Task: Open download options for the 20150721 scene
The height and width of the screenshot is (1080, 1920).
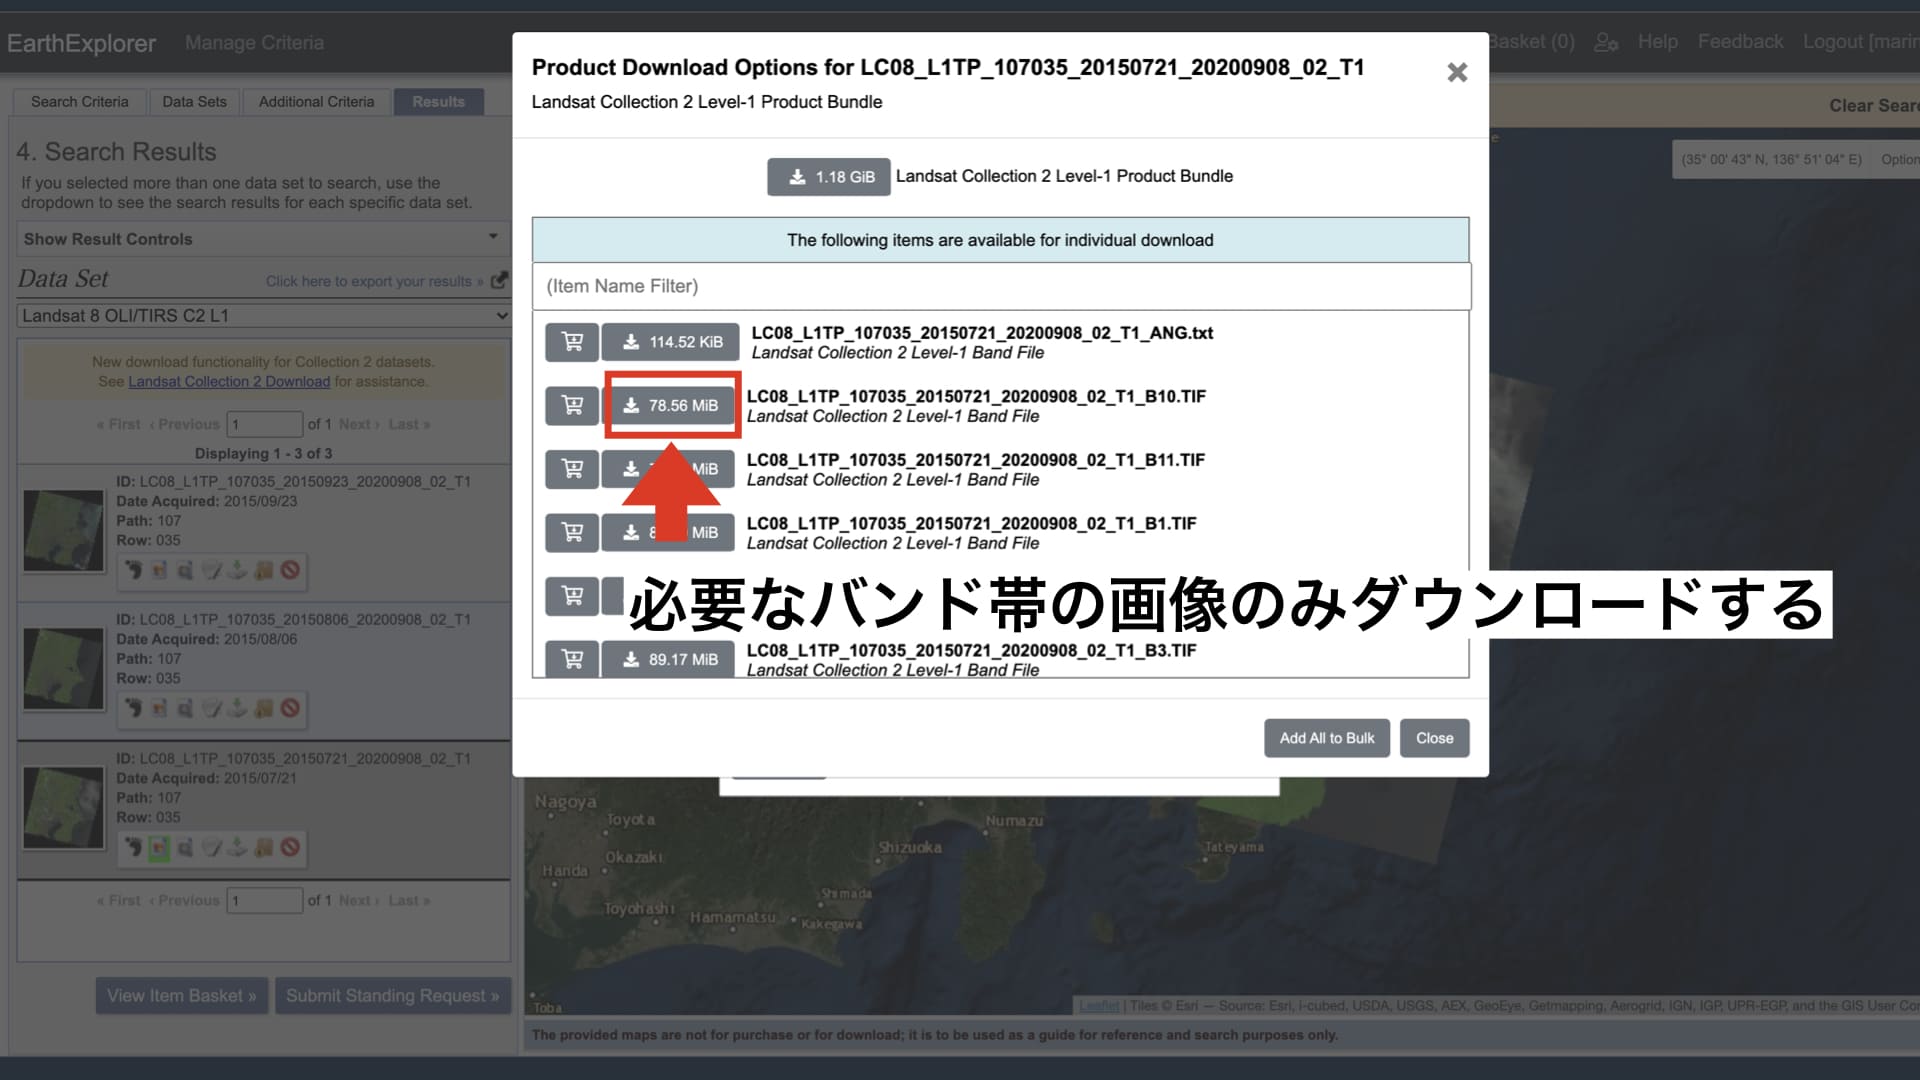Action: pyautogui.click(x=237, y=847)
